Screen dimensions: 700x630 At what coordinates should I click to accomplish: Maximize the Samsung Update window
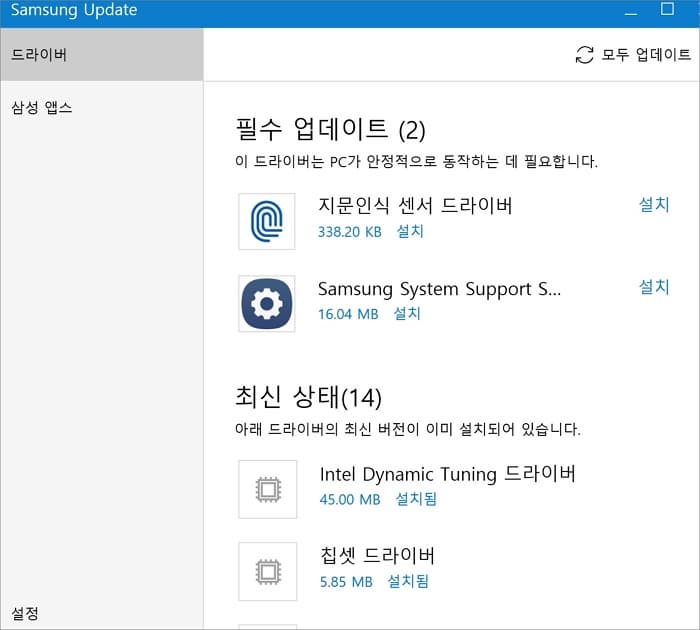tap(667, 9)
